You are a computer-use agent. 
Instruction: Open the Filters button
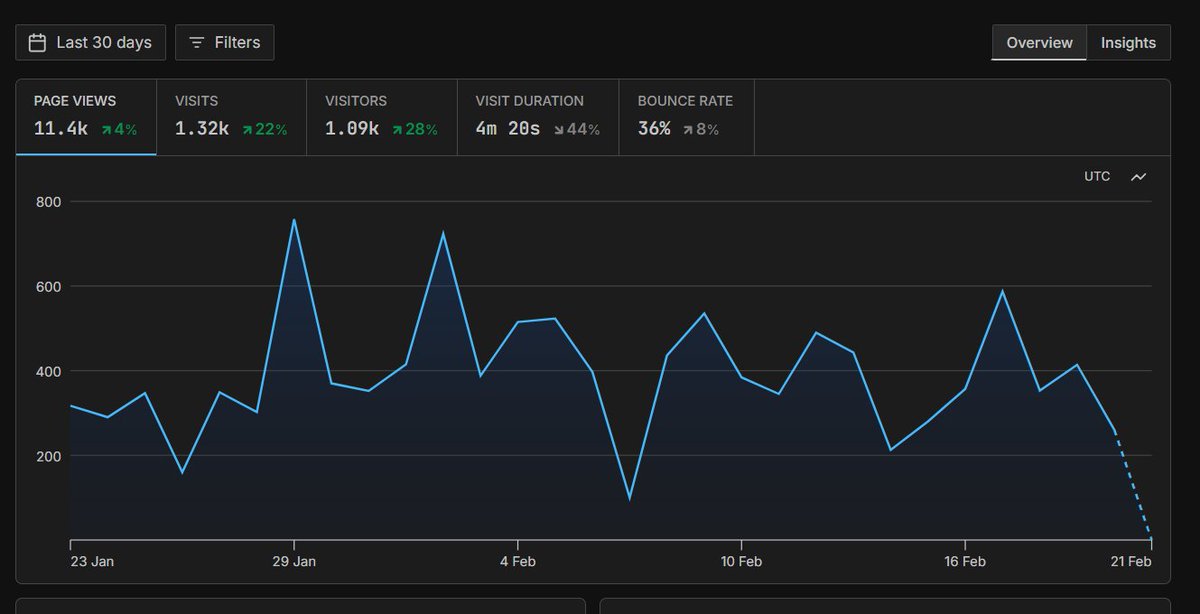[224, 43]
